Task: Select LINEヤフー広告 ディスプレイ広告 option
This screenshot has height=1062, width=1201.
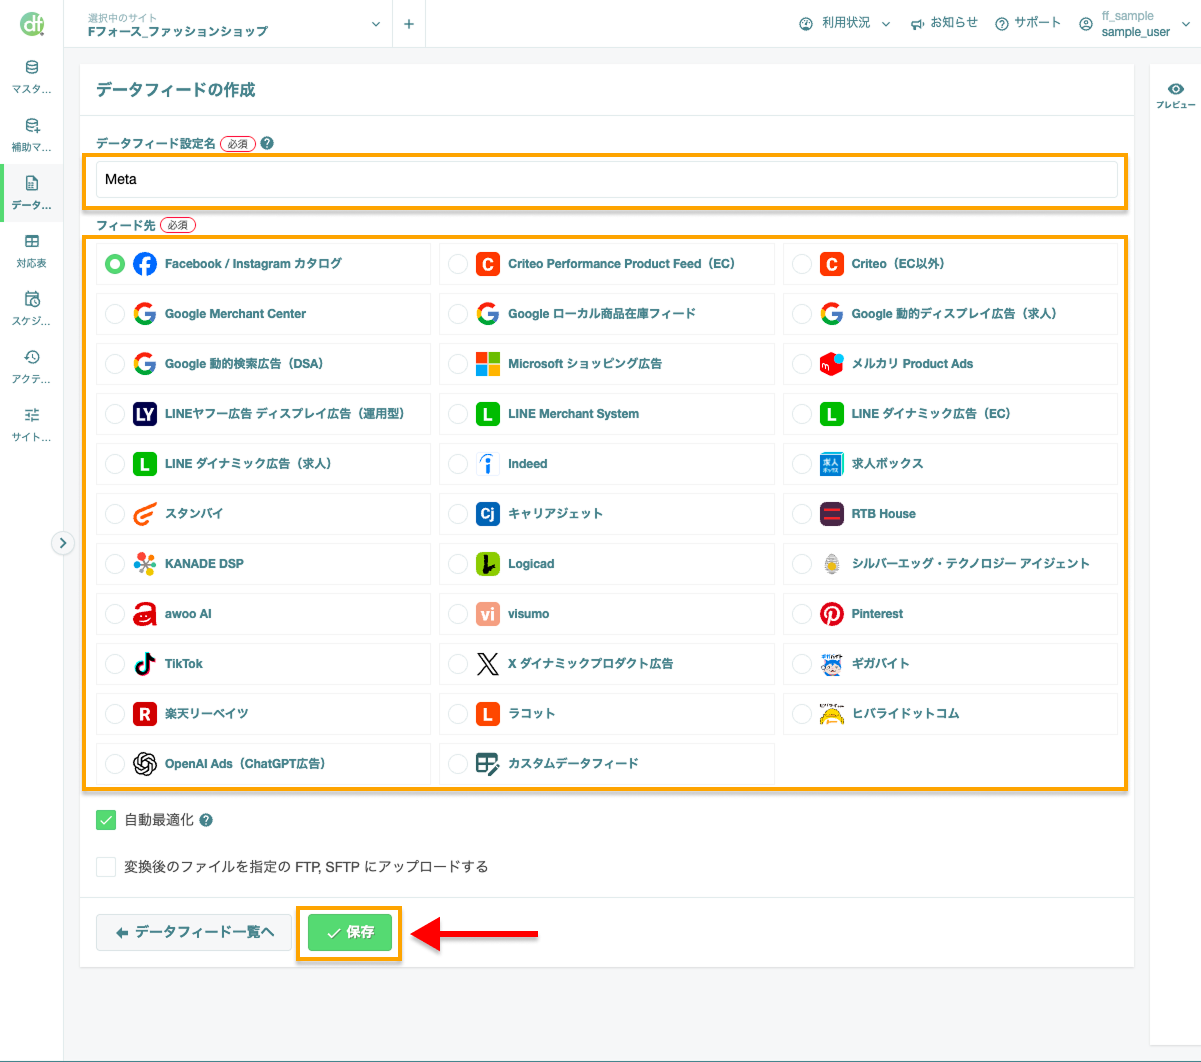Action: [x=263, y=414]
